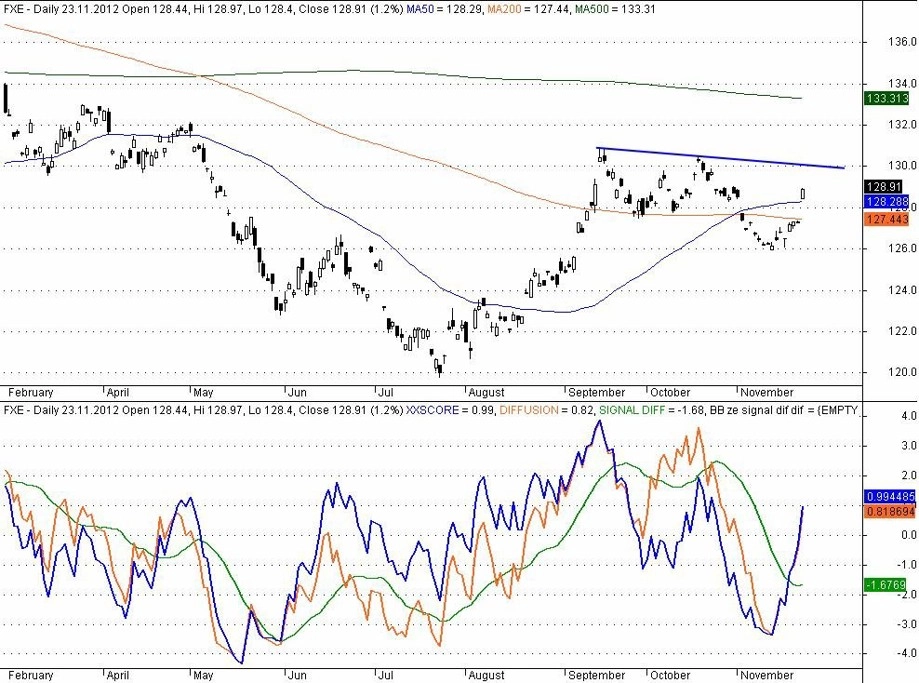
Task: Select the orange 127.443 MA200 value tag
Action: [887, 219]
